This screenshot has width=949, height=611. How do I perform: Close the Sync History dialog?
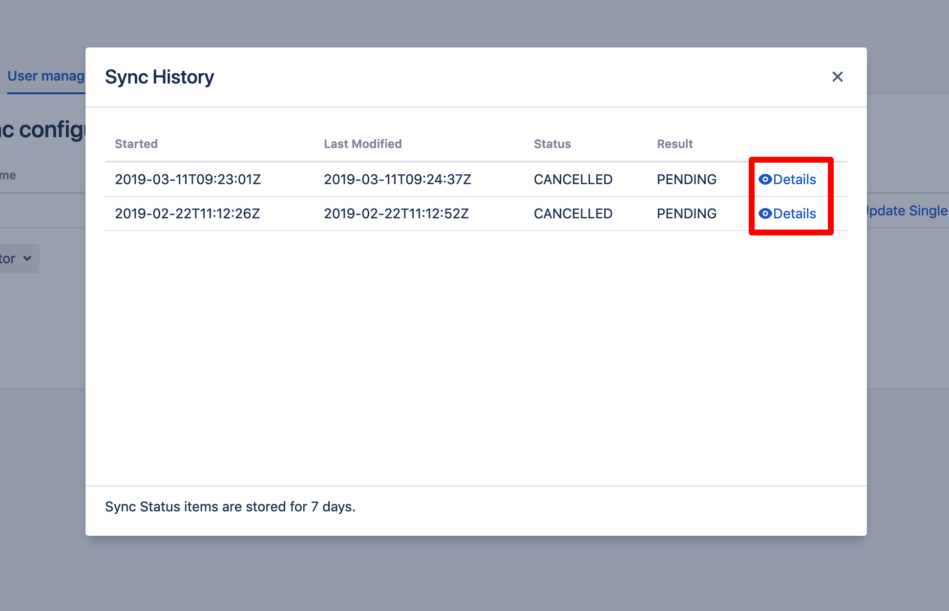(x=837, y=77)
